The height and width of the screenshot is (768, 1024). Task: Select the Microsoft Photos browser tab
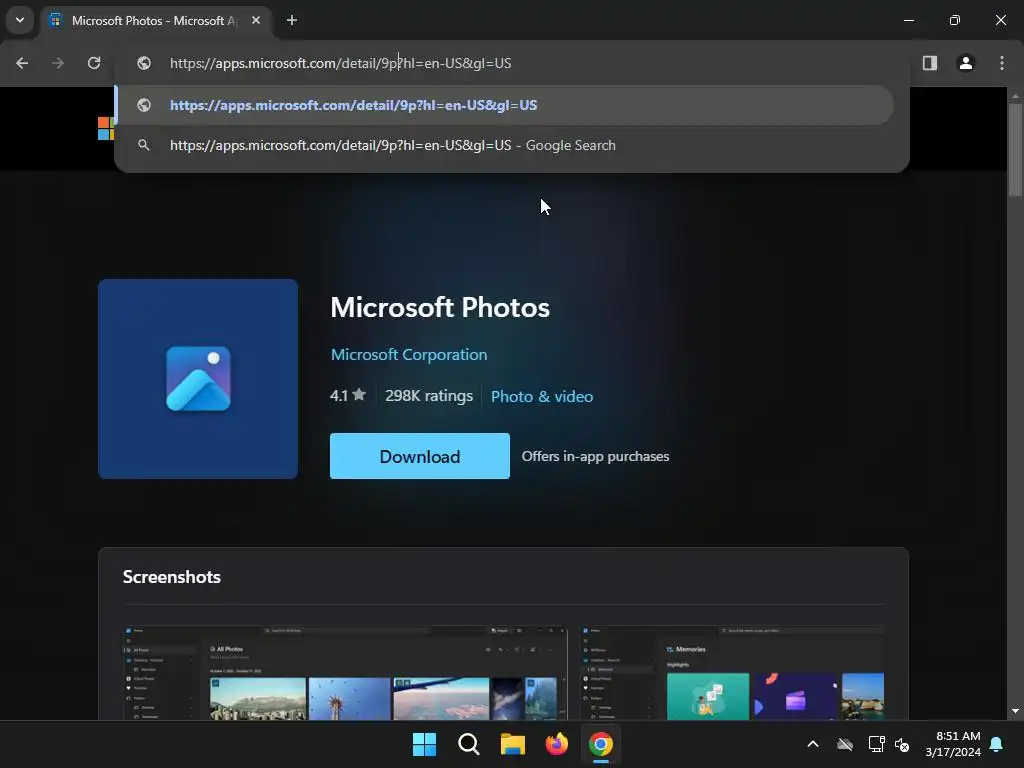pyautogui.click(x=155, y=21)
